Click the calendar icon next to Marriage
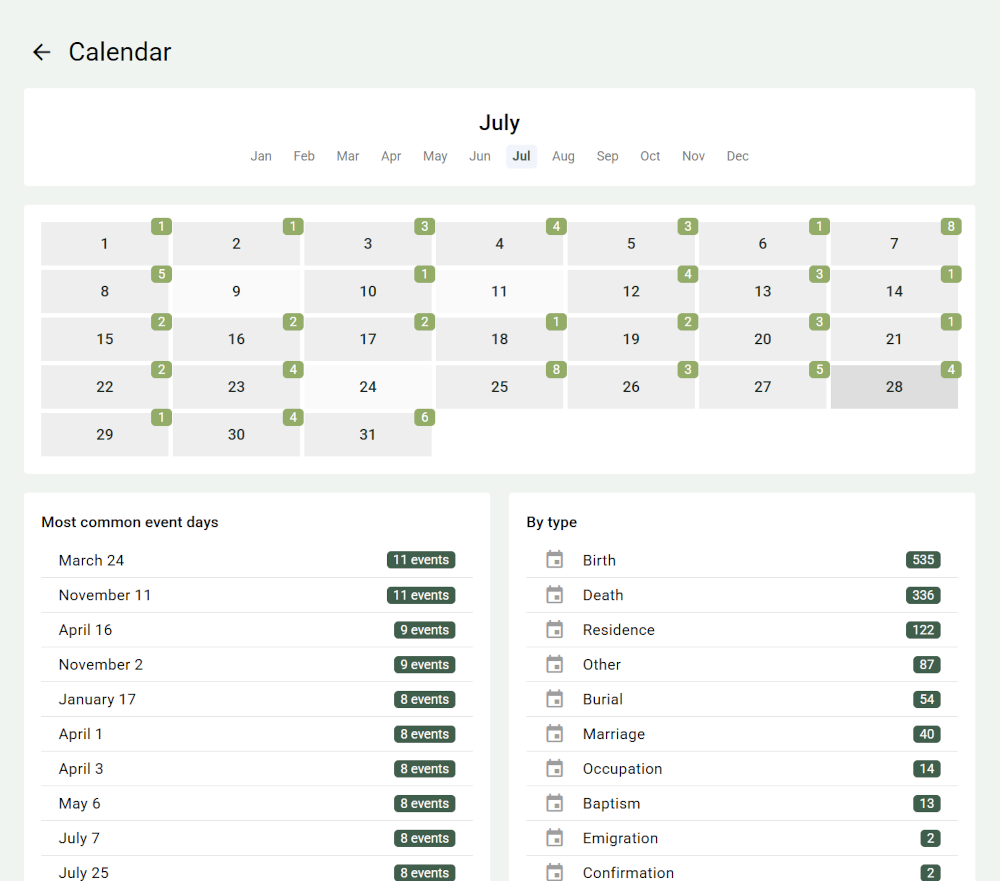Viewport: 1000px width, 881px height. coord(555,734)
